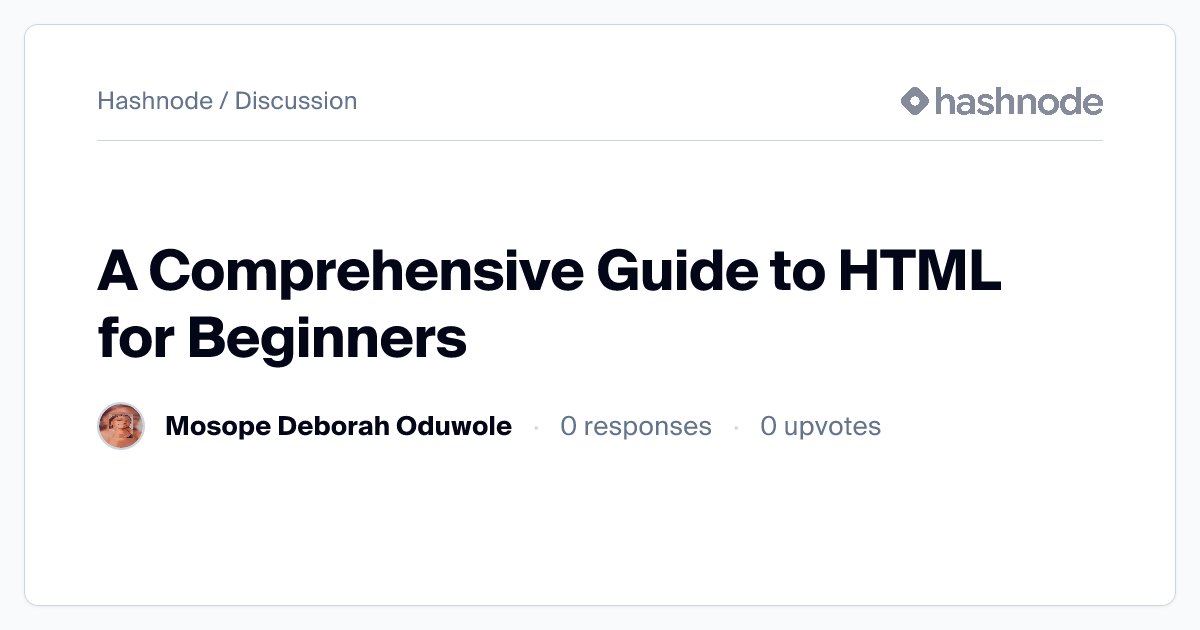1200x630 pixels.
Task: Click the horizontal divider below the header
Action: pos(600,141)
